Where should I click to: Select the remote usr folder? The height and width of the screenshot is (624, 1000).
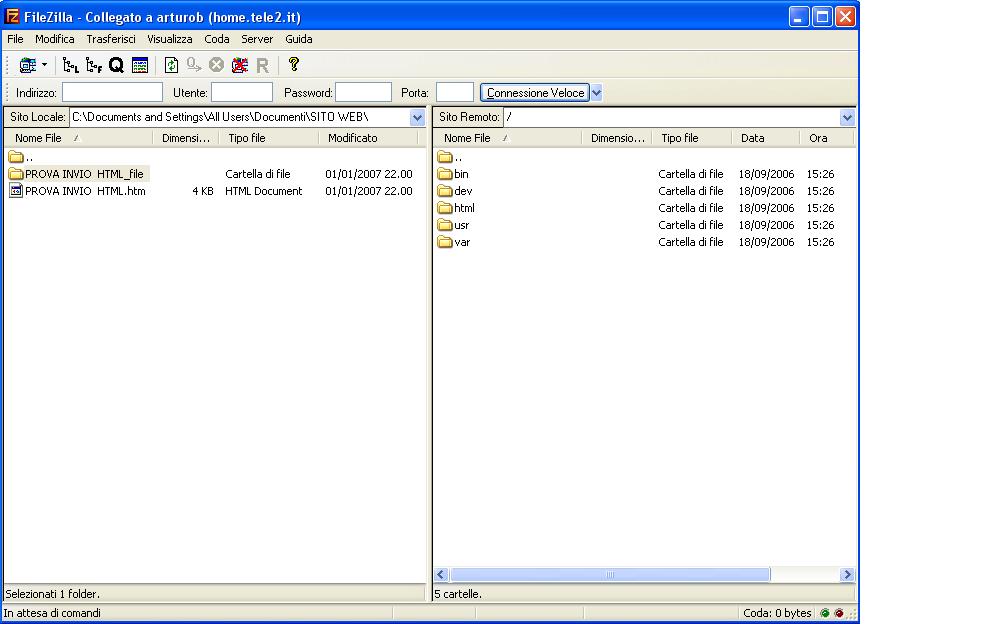pos(453,225)
